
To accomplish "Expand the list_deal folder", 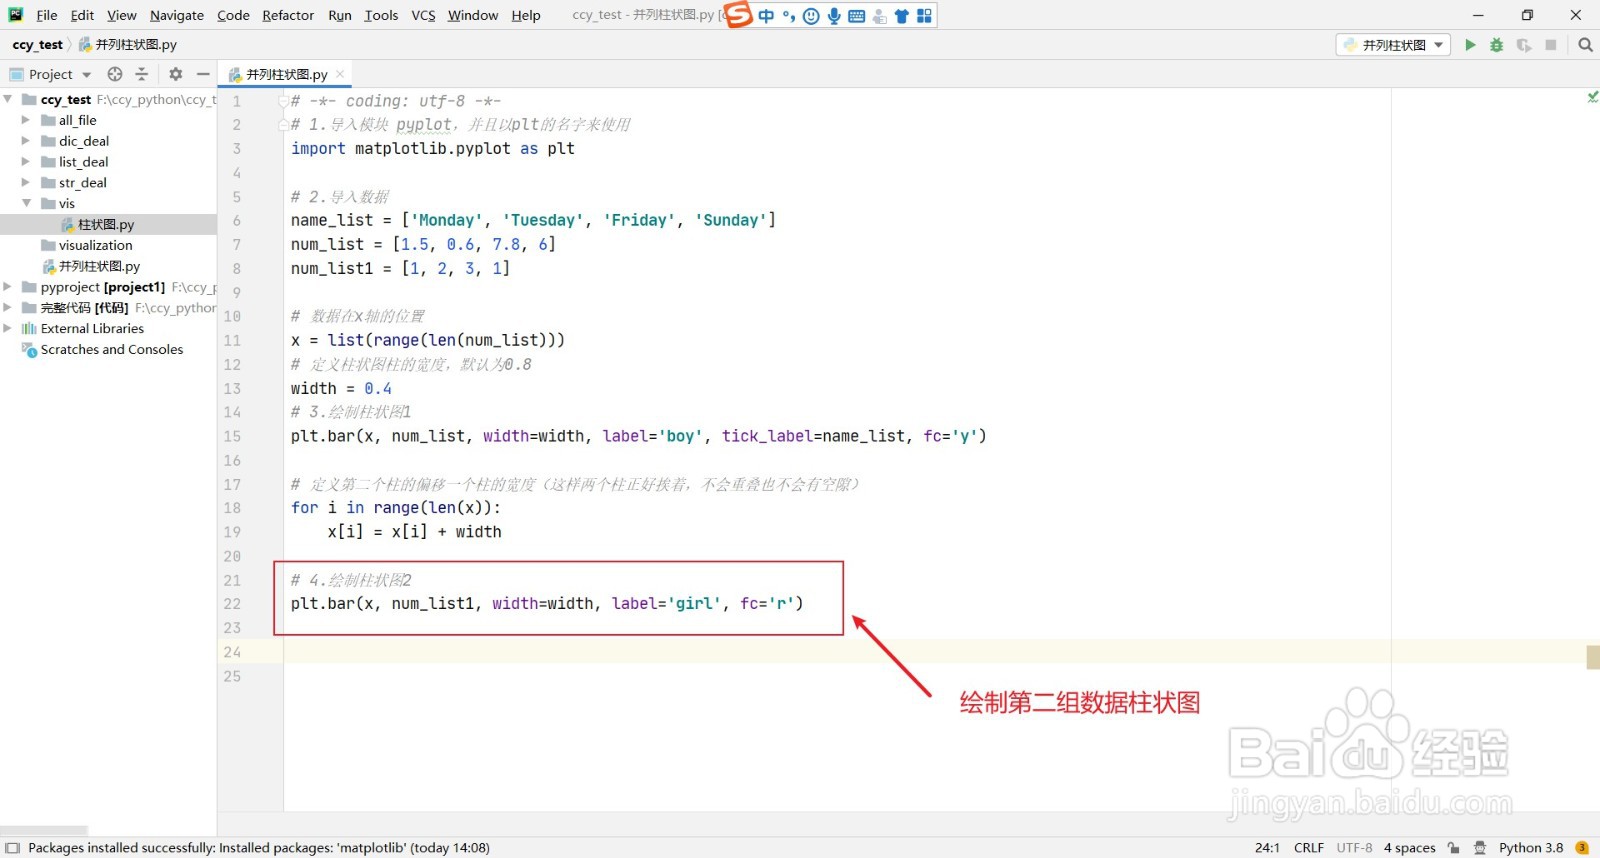I will coord(26,162).
